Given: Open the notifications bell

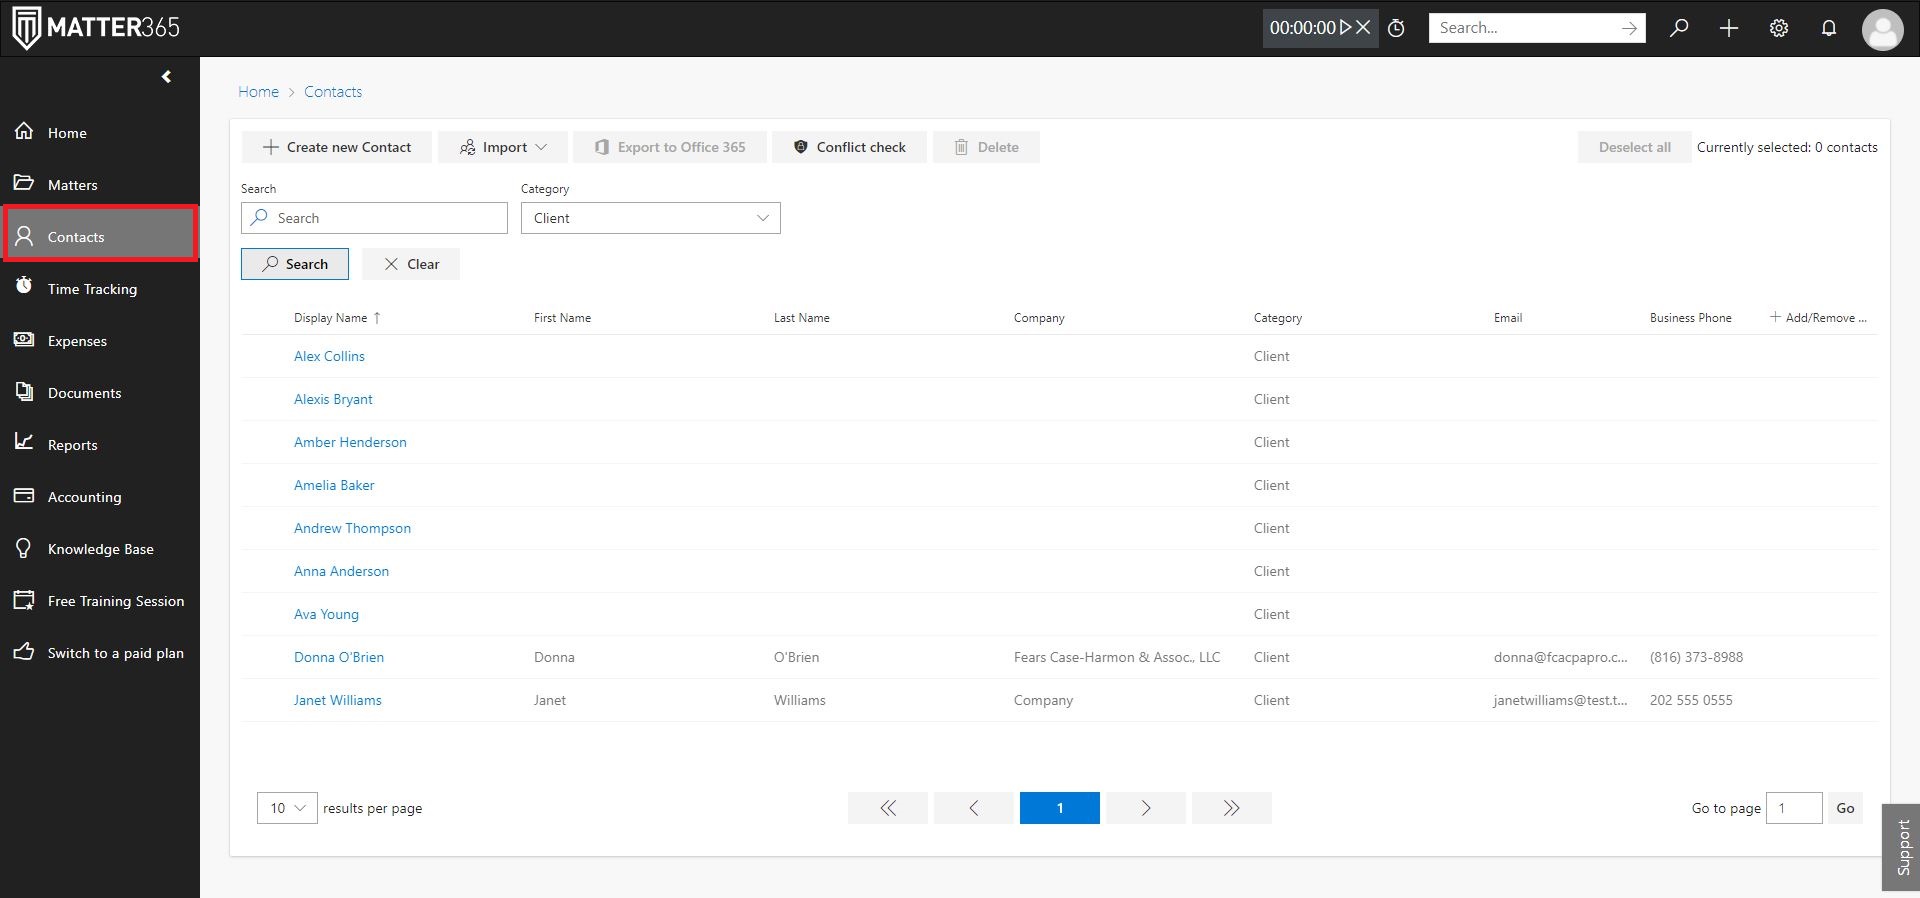Looking at the screenshot, I should coord(1829,28).
